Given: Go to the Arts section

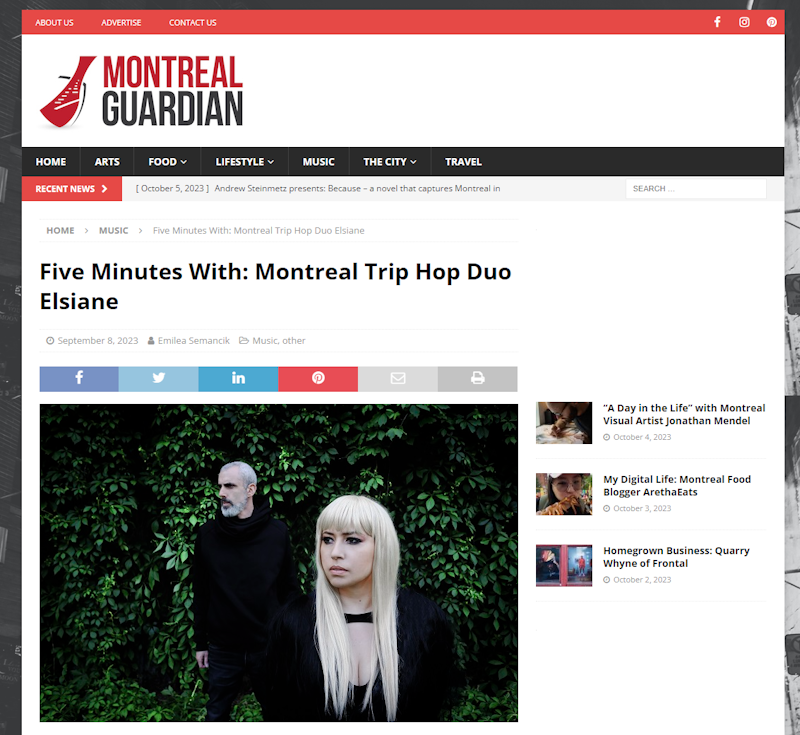Looking at the screenshot, I should point(107,162).
